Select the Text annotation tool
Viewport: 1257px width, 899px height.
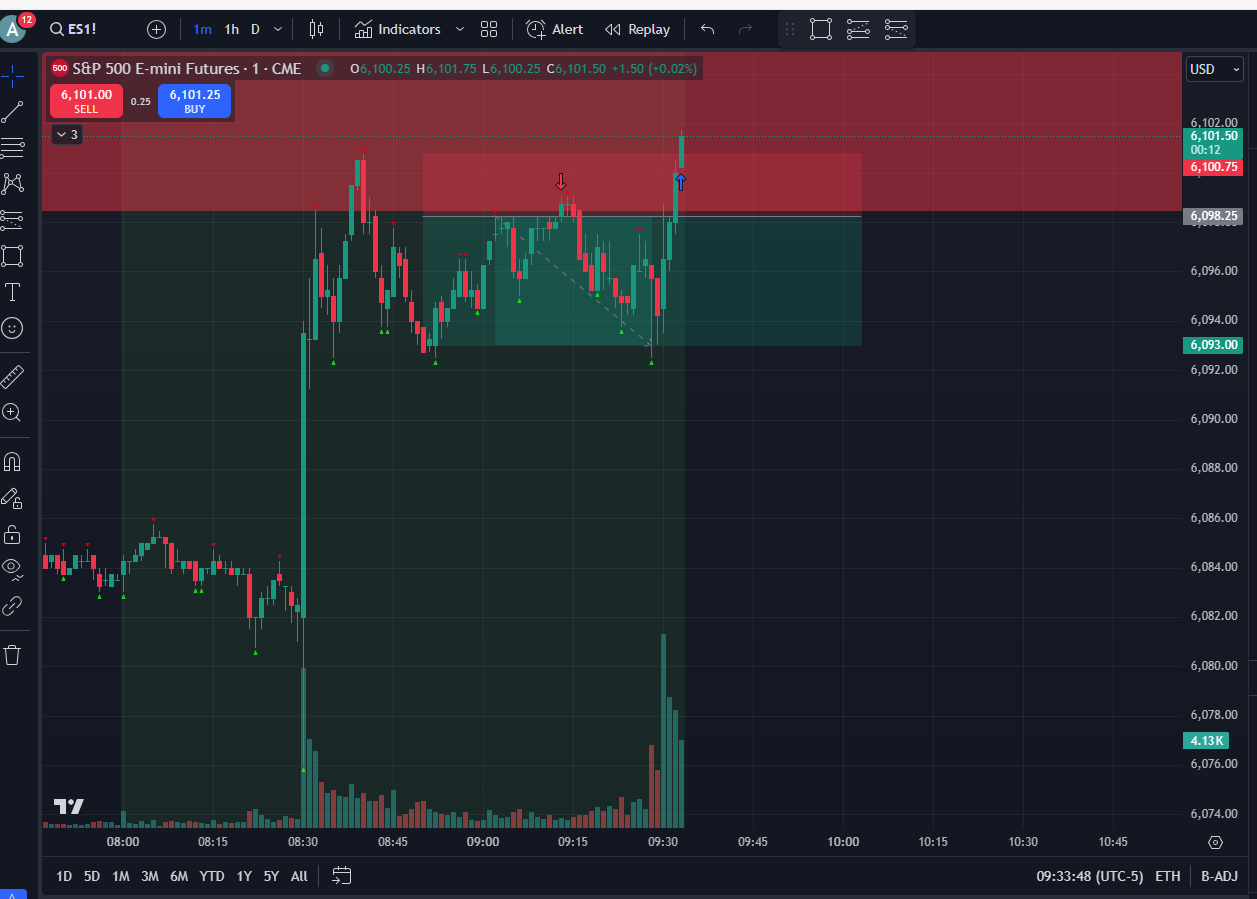click(x=12, y=292)
